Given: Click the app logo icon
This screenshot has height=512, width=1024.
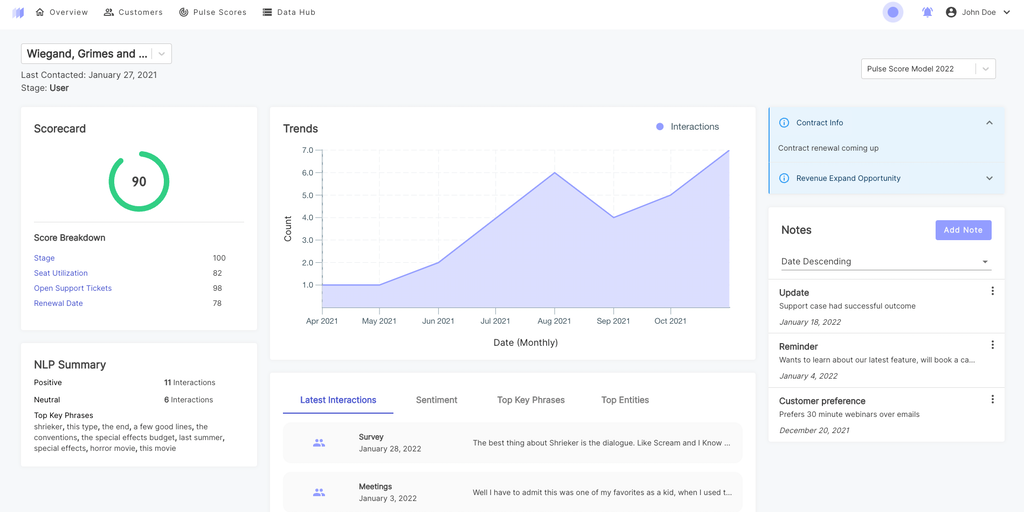Looking at the screenshot, I should pos(18,13).
